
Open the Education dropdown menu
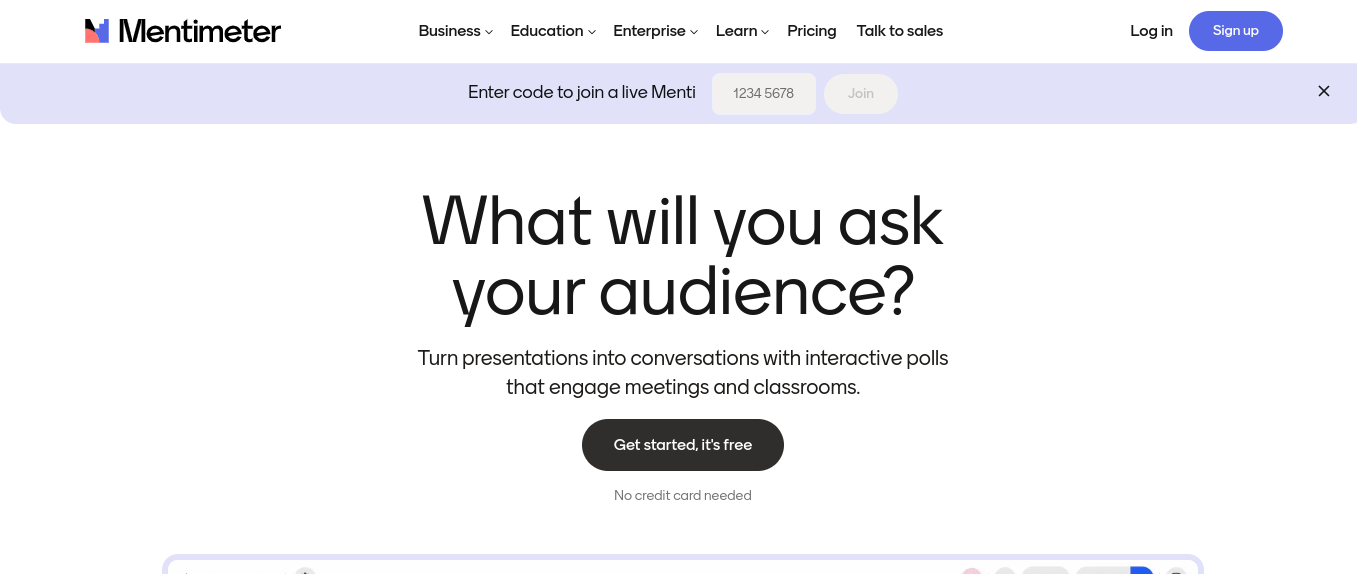(x=553, y=31)
